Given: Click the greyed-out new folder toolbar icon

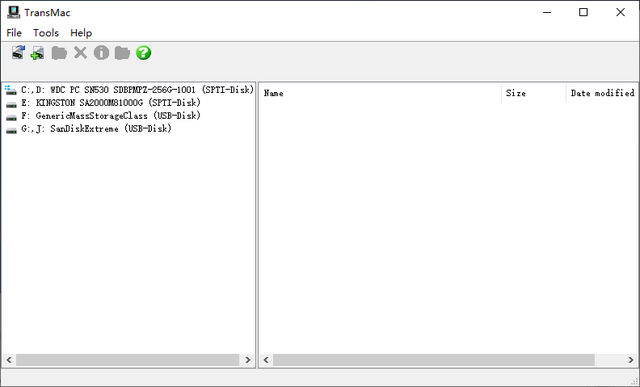Looking at the screenshot, I should [59, 53].
